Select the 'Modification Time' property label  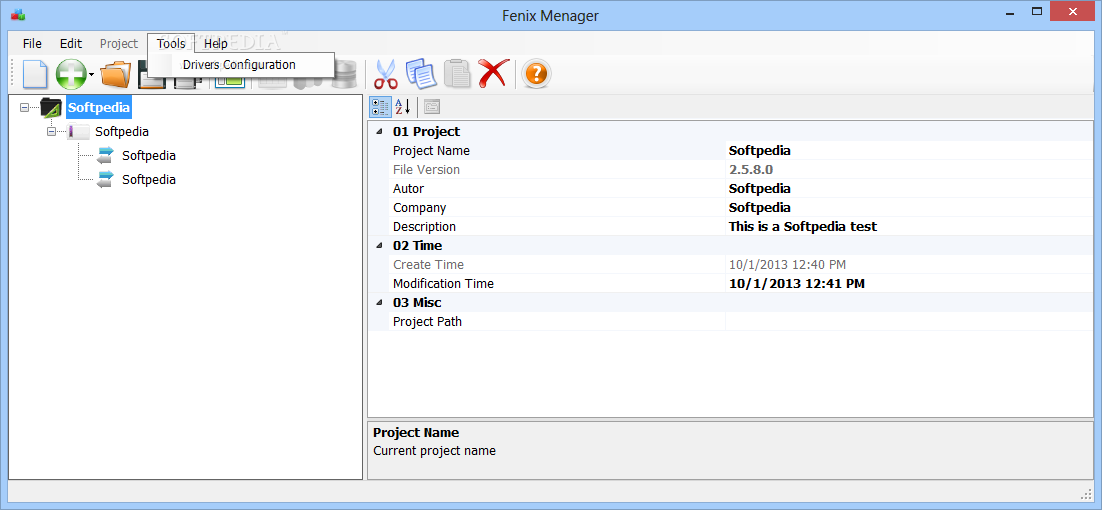tap(443, 283)
